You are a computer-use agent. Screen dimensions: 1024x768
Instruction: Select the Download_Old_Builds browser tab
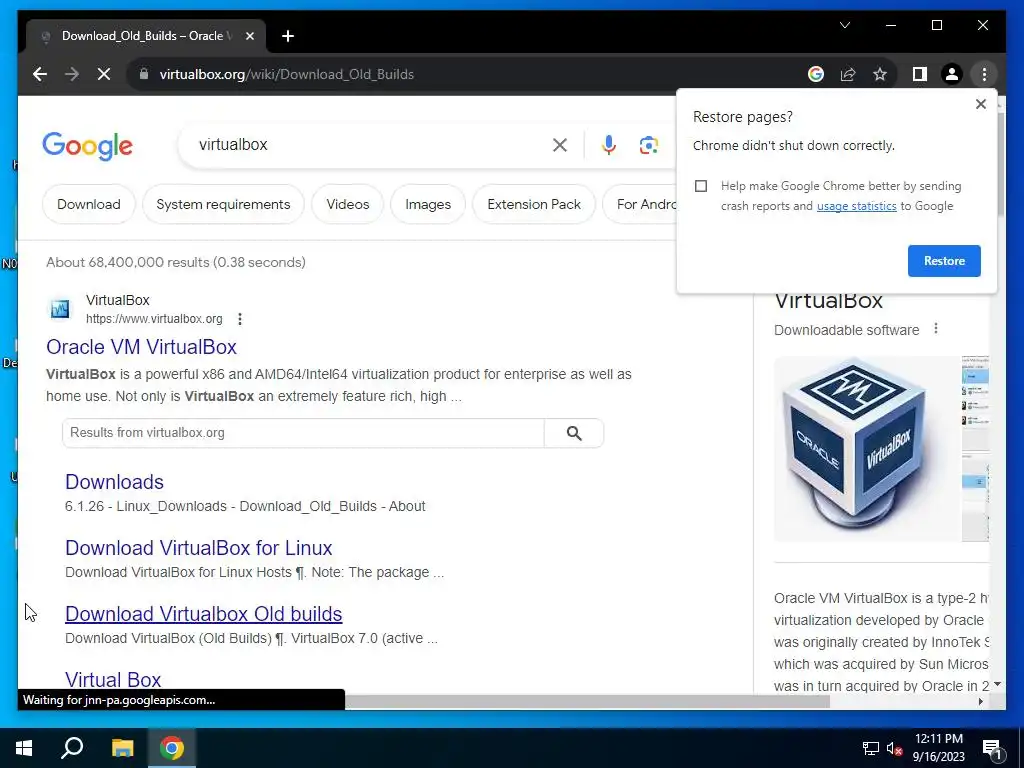146,36
